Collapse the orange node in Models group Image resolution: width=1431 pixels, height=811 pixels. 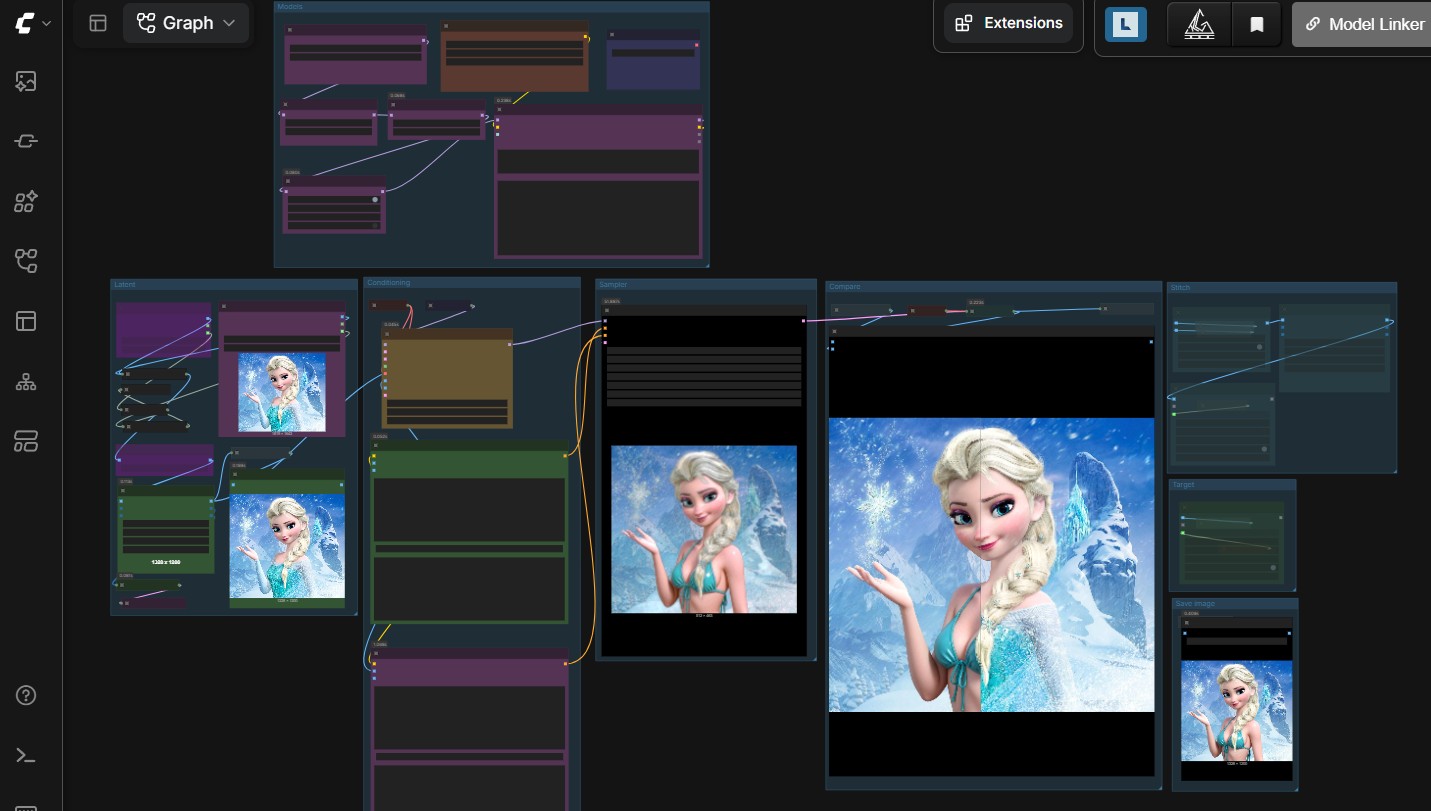446,27
